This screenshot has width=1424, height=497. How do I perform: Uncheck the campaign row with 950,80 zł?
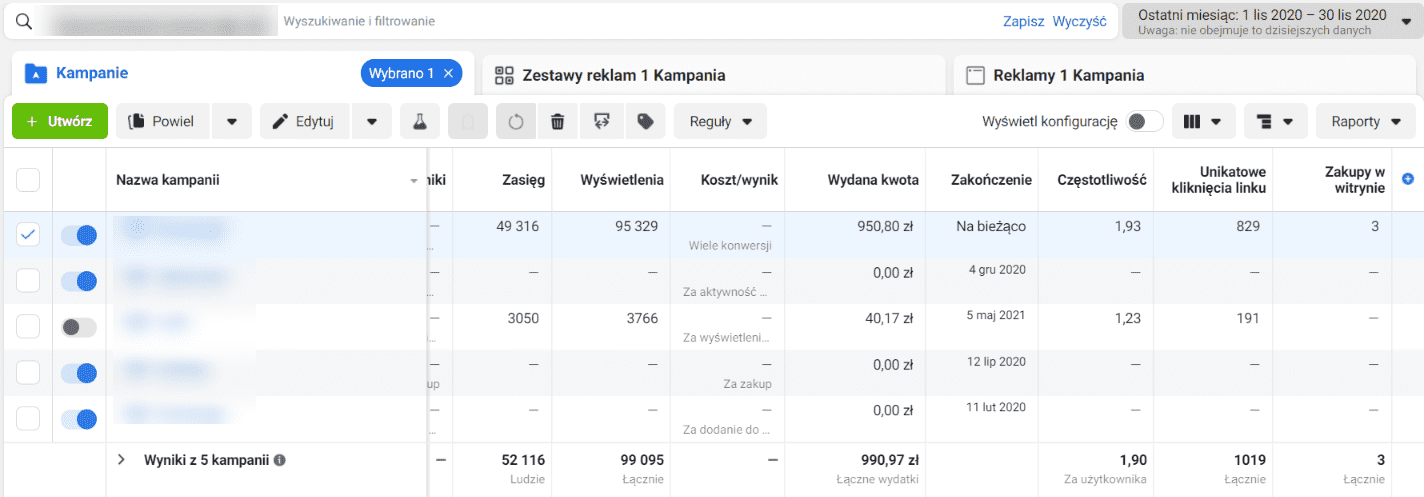coord(28,235)
